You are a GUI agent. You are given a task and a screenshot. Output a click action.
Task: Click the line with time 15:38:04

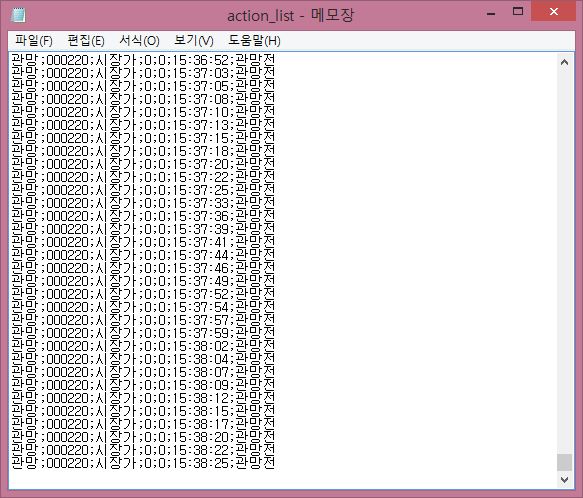[x=143, y=360]
